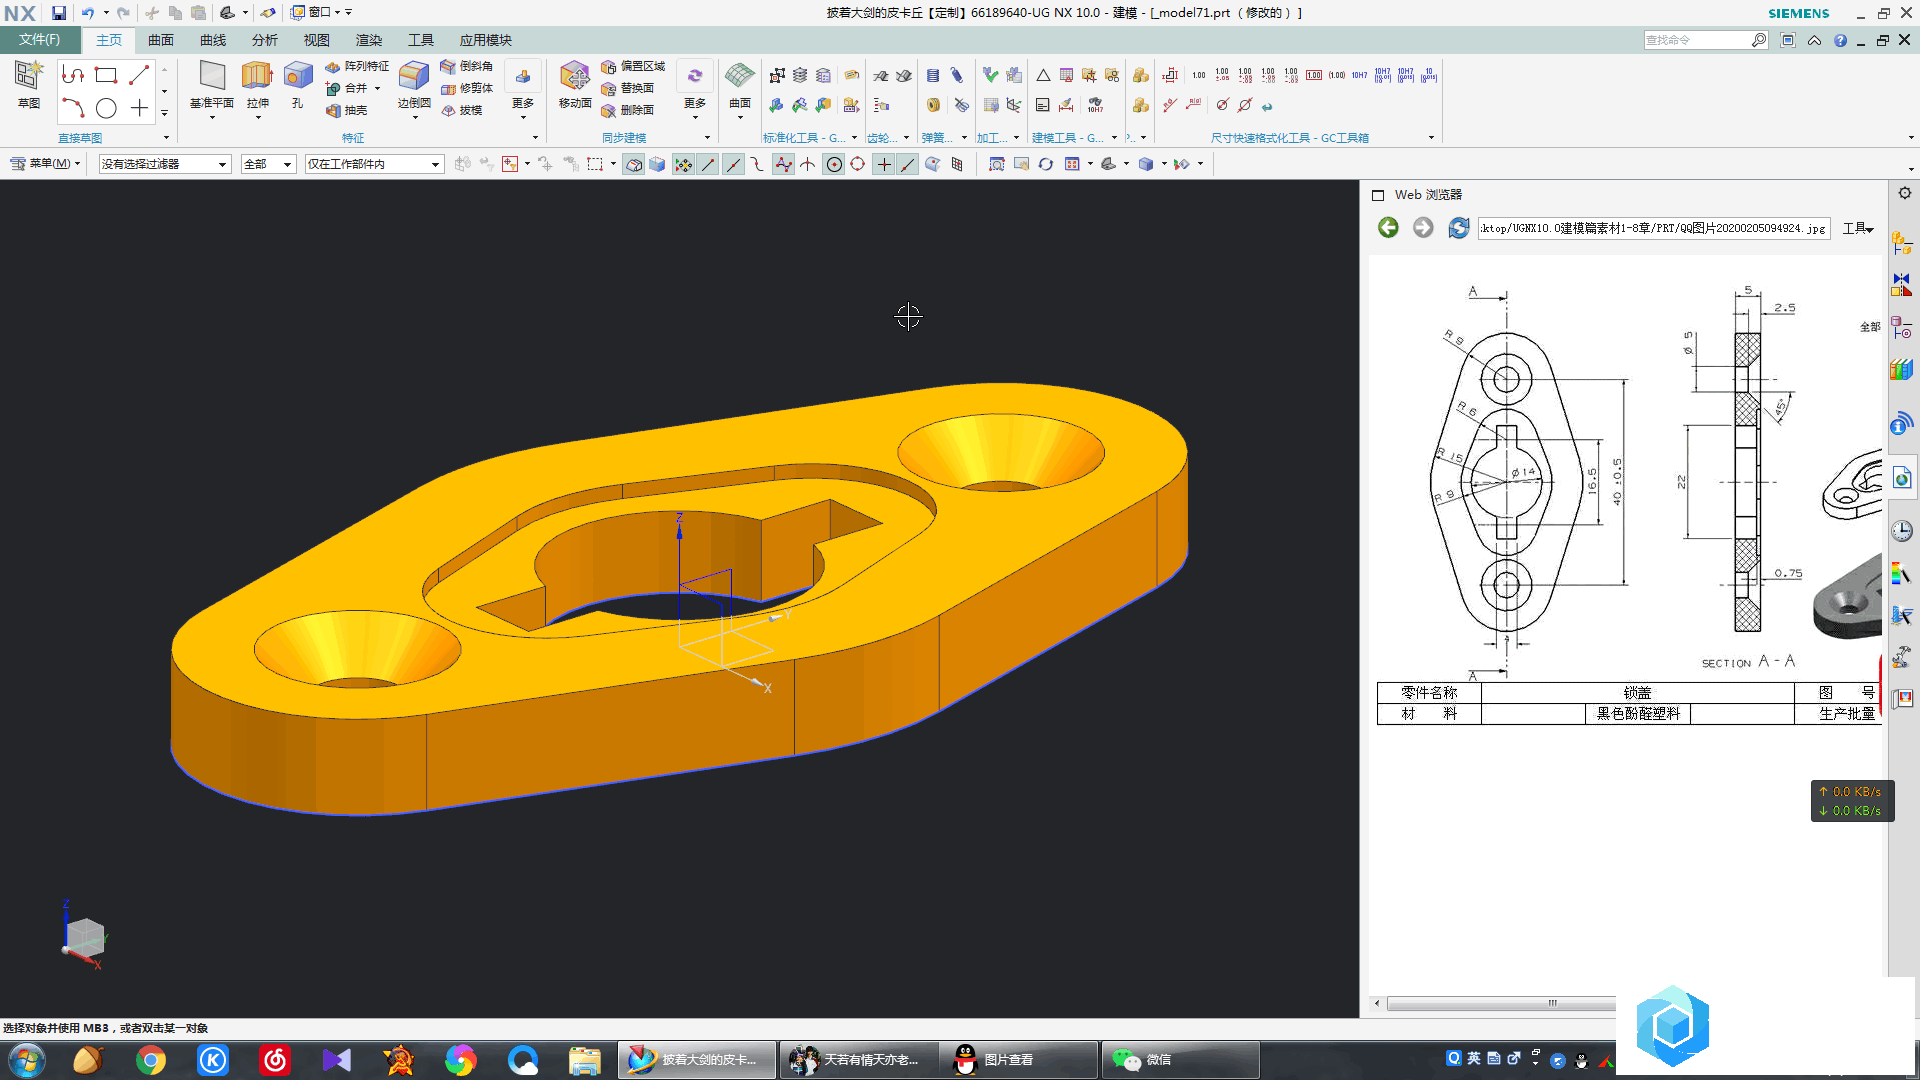This screenshot has height=1080, width=1920.
Task: Switch to the 应用模块 ribbon tab
Action: click(x=486, y=40)
